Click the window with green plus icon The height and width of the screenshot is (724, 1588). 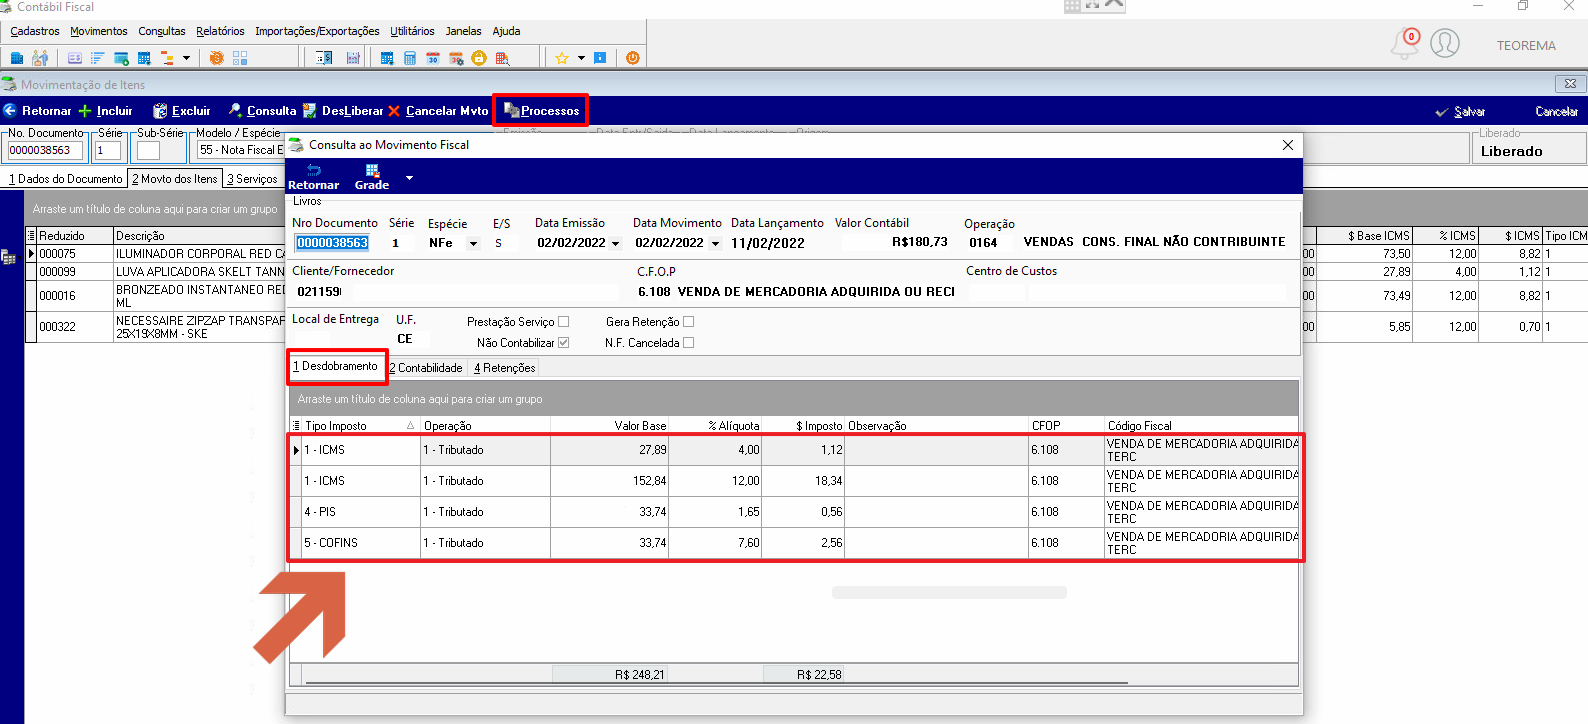(121, 58)
